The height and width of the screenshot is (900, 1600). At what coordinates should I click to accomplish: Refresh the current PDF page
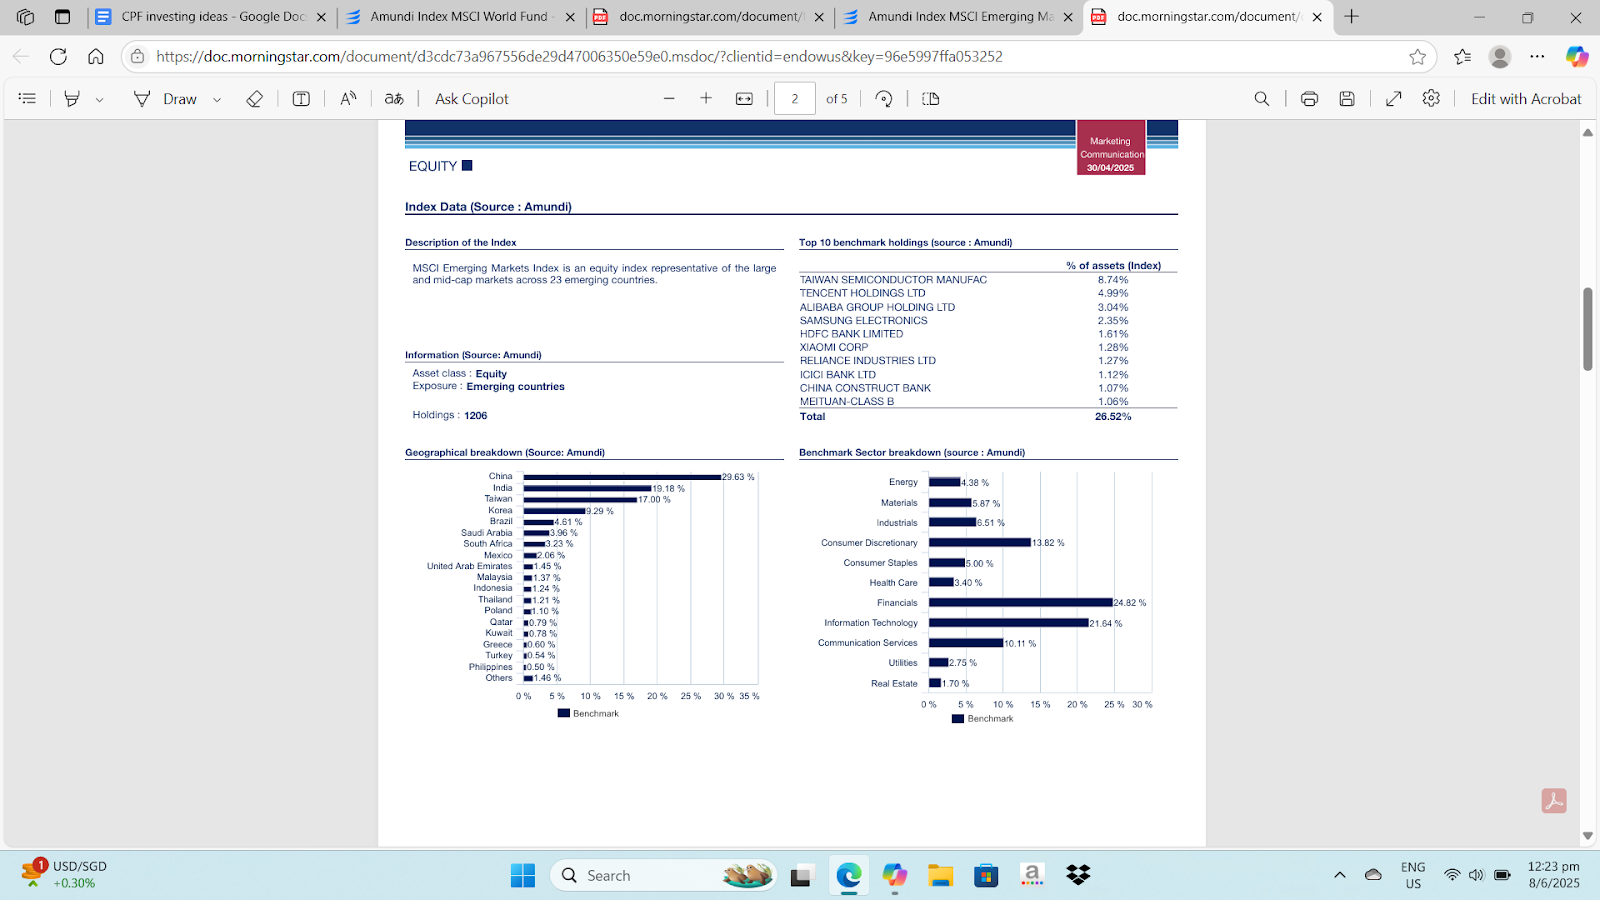(58, 57)
